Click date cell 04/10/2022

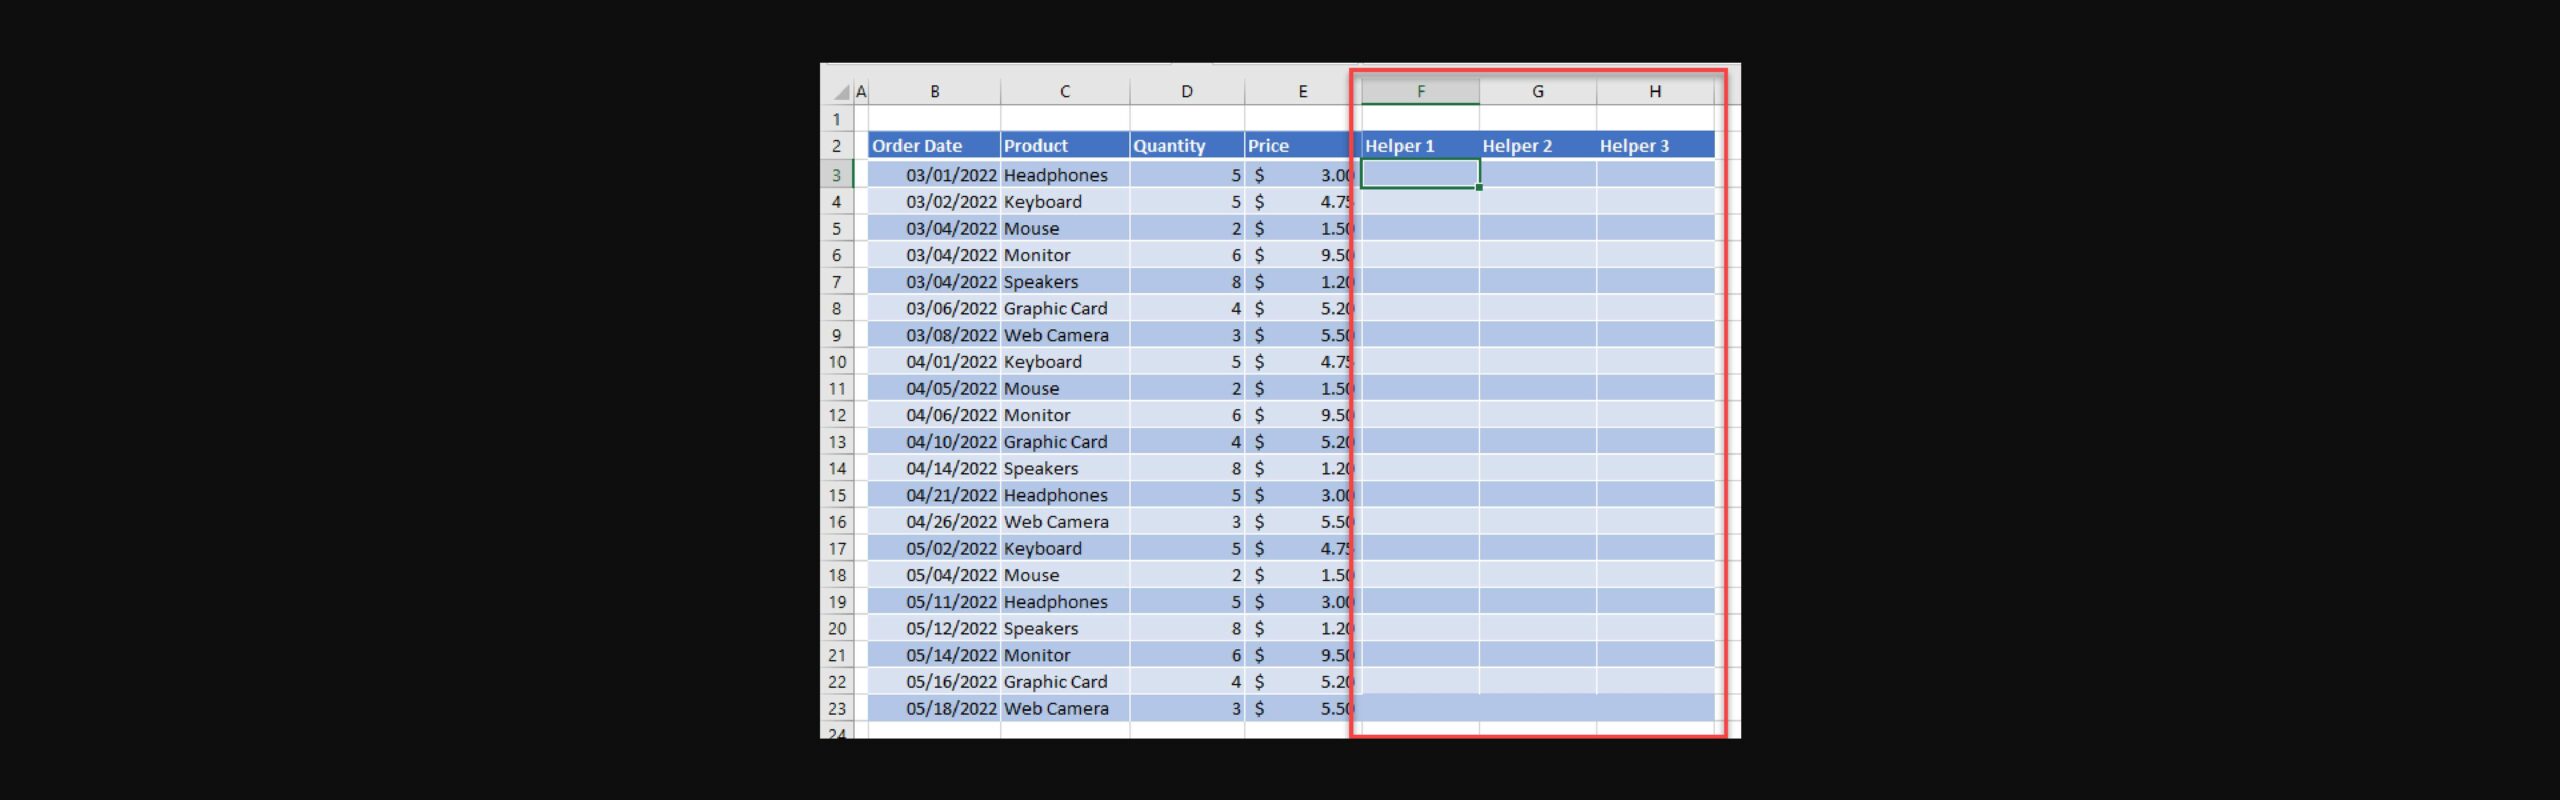point(934,442)
